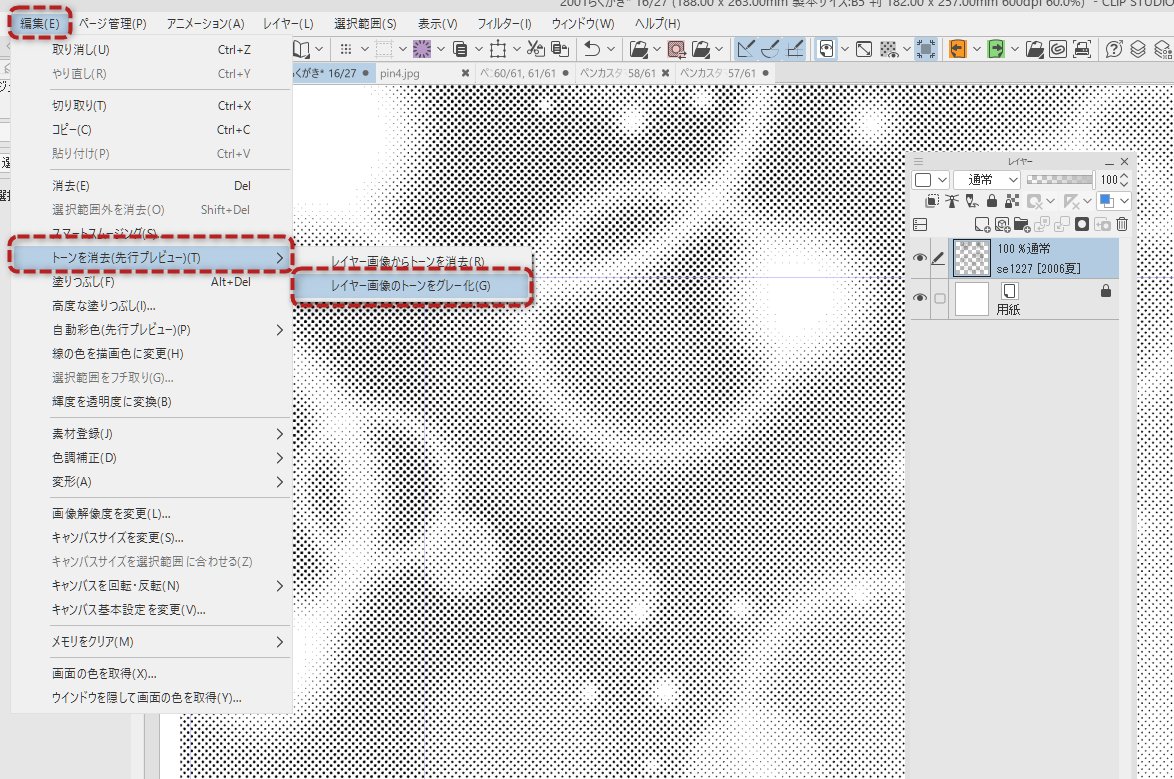The height and width of the screenshot is (779, 1174).
Task: Click the new raster layer icon
Action: coord(982,224)
